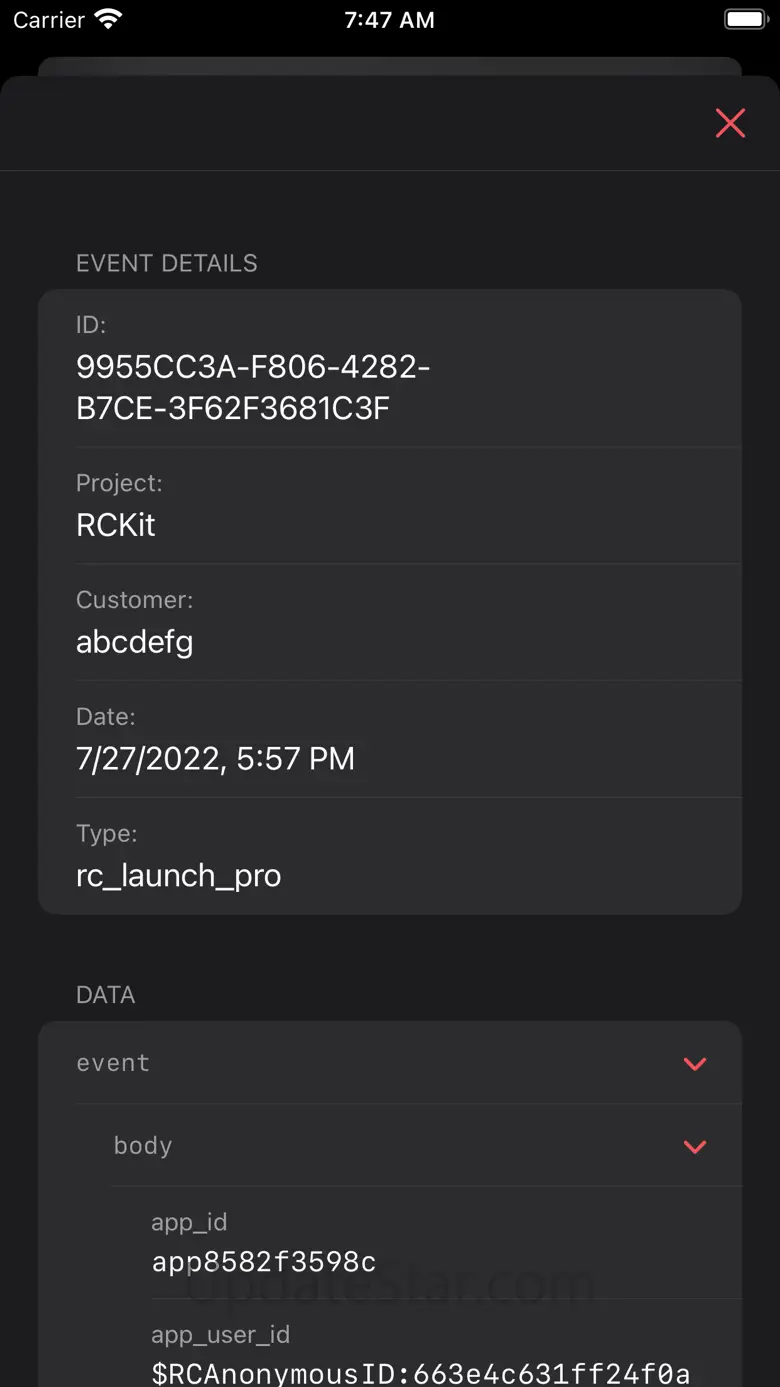
Task: Collapse the event node chevron
Action: click(x=695, y=1063)
